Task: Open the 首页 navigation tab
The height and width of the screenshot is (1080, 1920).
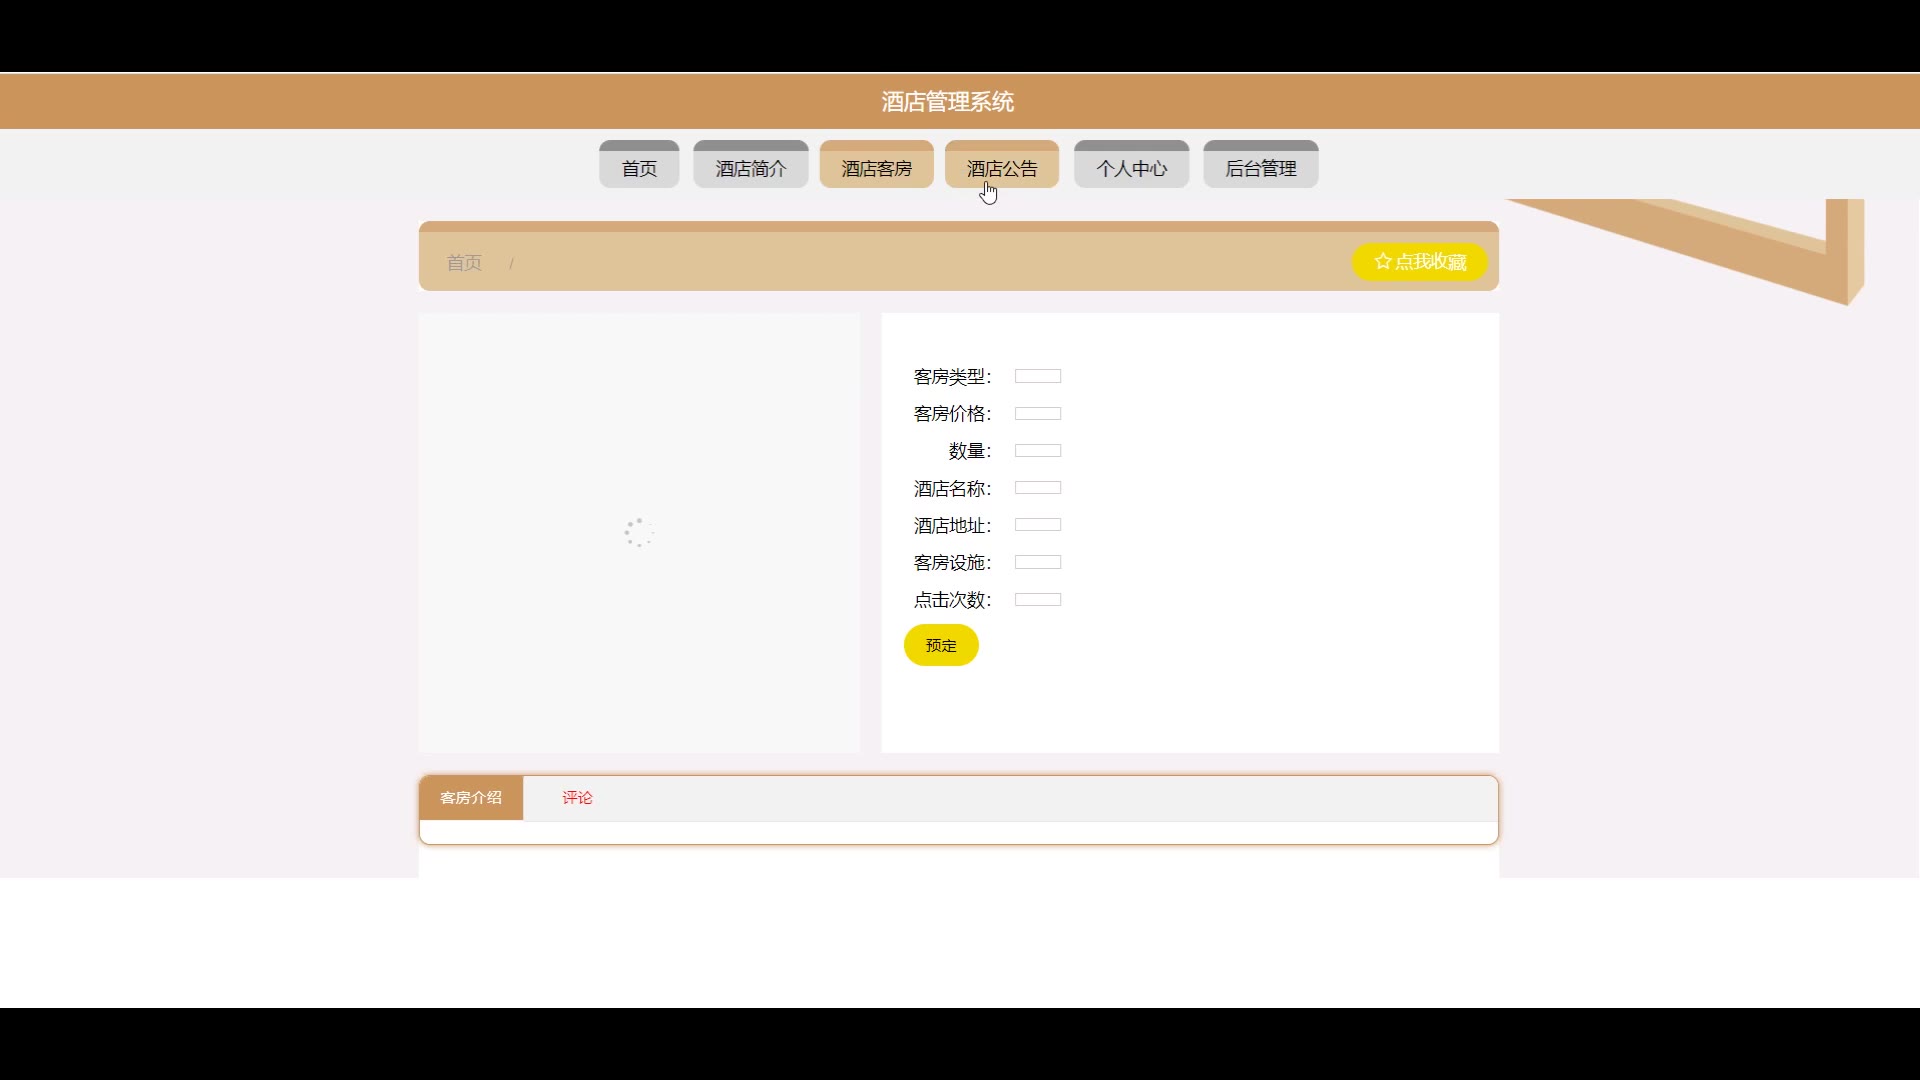Action: [x=639, y=168]
